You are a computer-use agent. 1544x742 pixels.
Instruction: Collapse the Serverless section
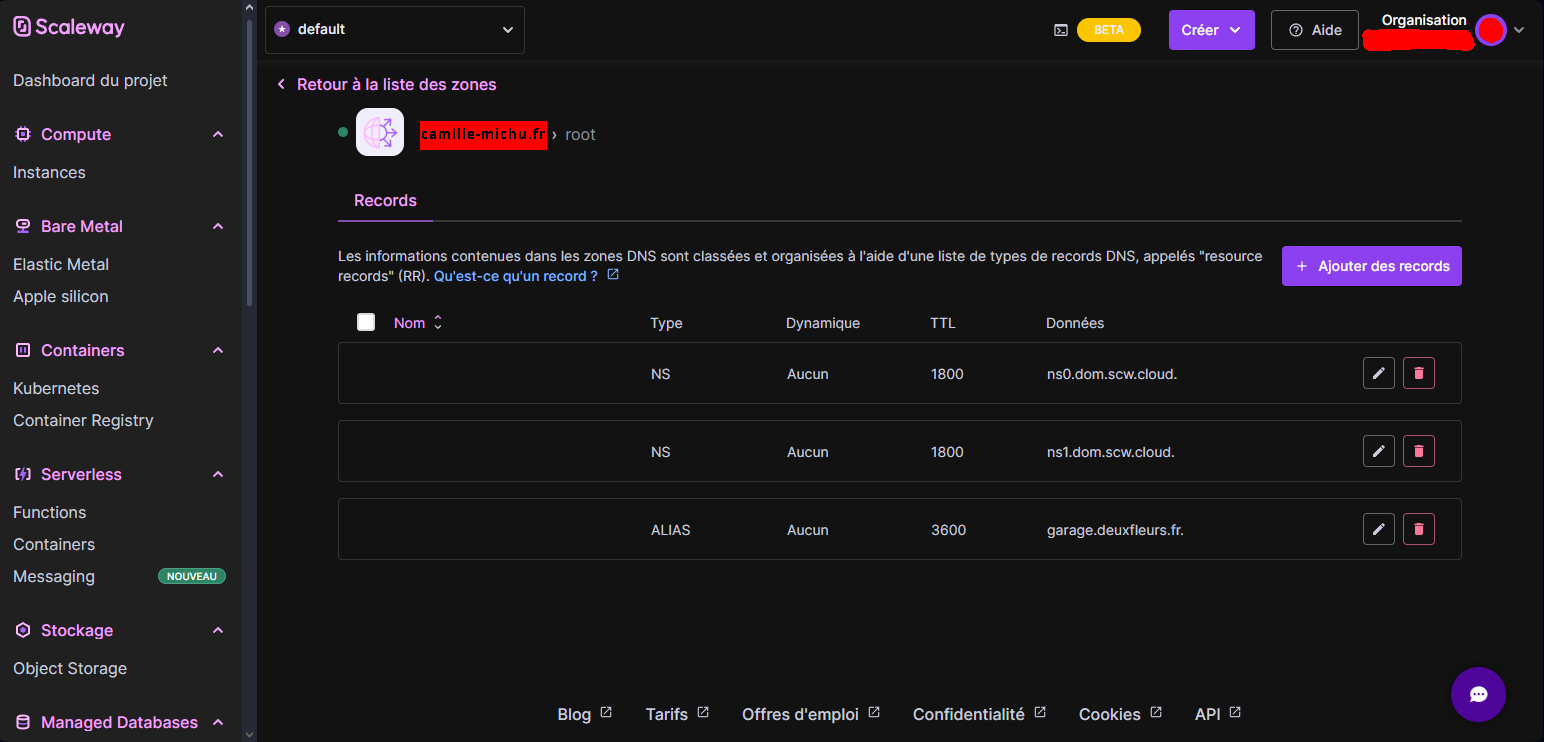point(218,474)
